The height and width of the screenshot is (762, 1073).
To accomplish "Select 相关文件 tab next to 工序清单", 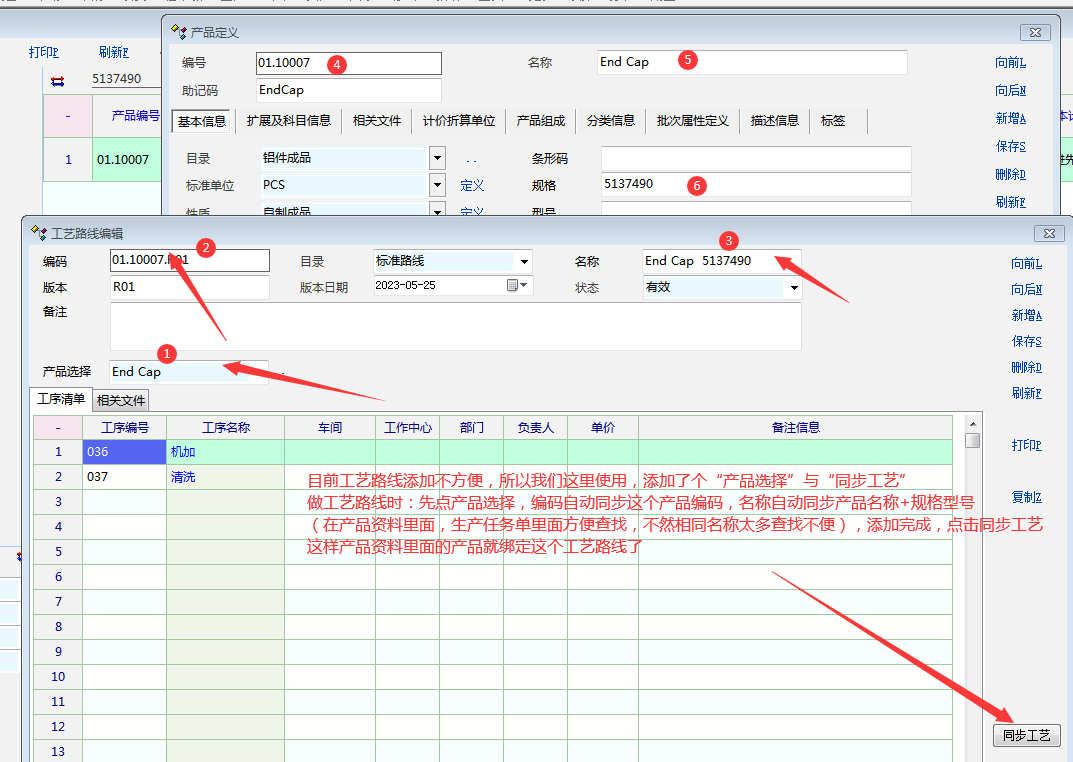I will pyautogui.click(x=121, y=401).
